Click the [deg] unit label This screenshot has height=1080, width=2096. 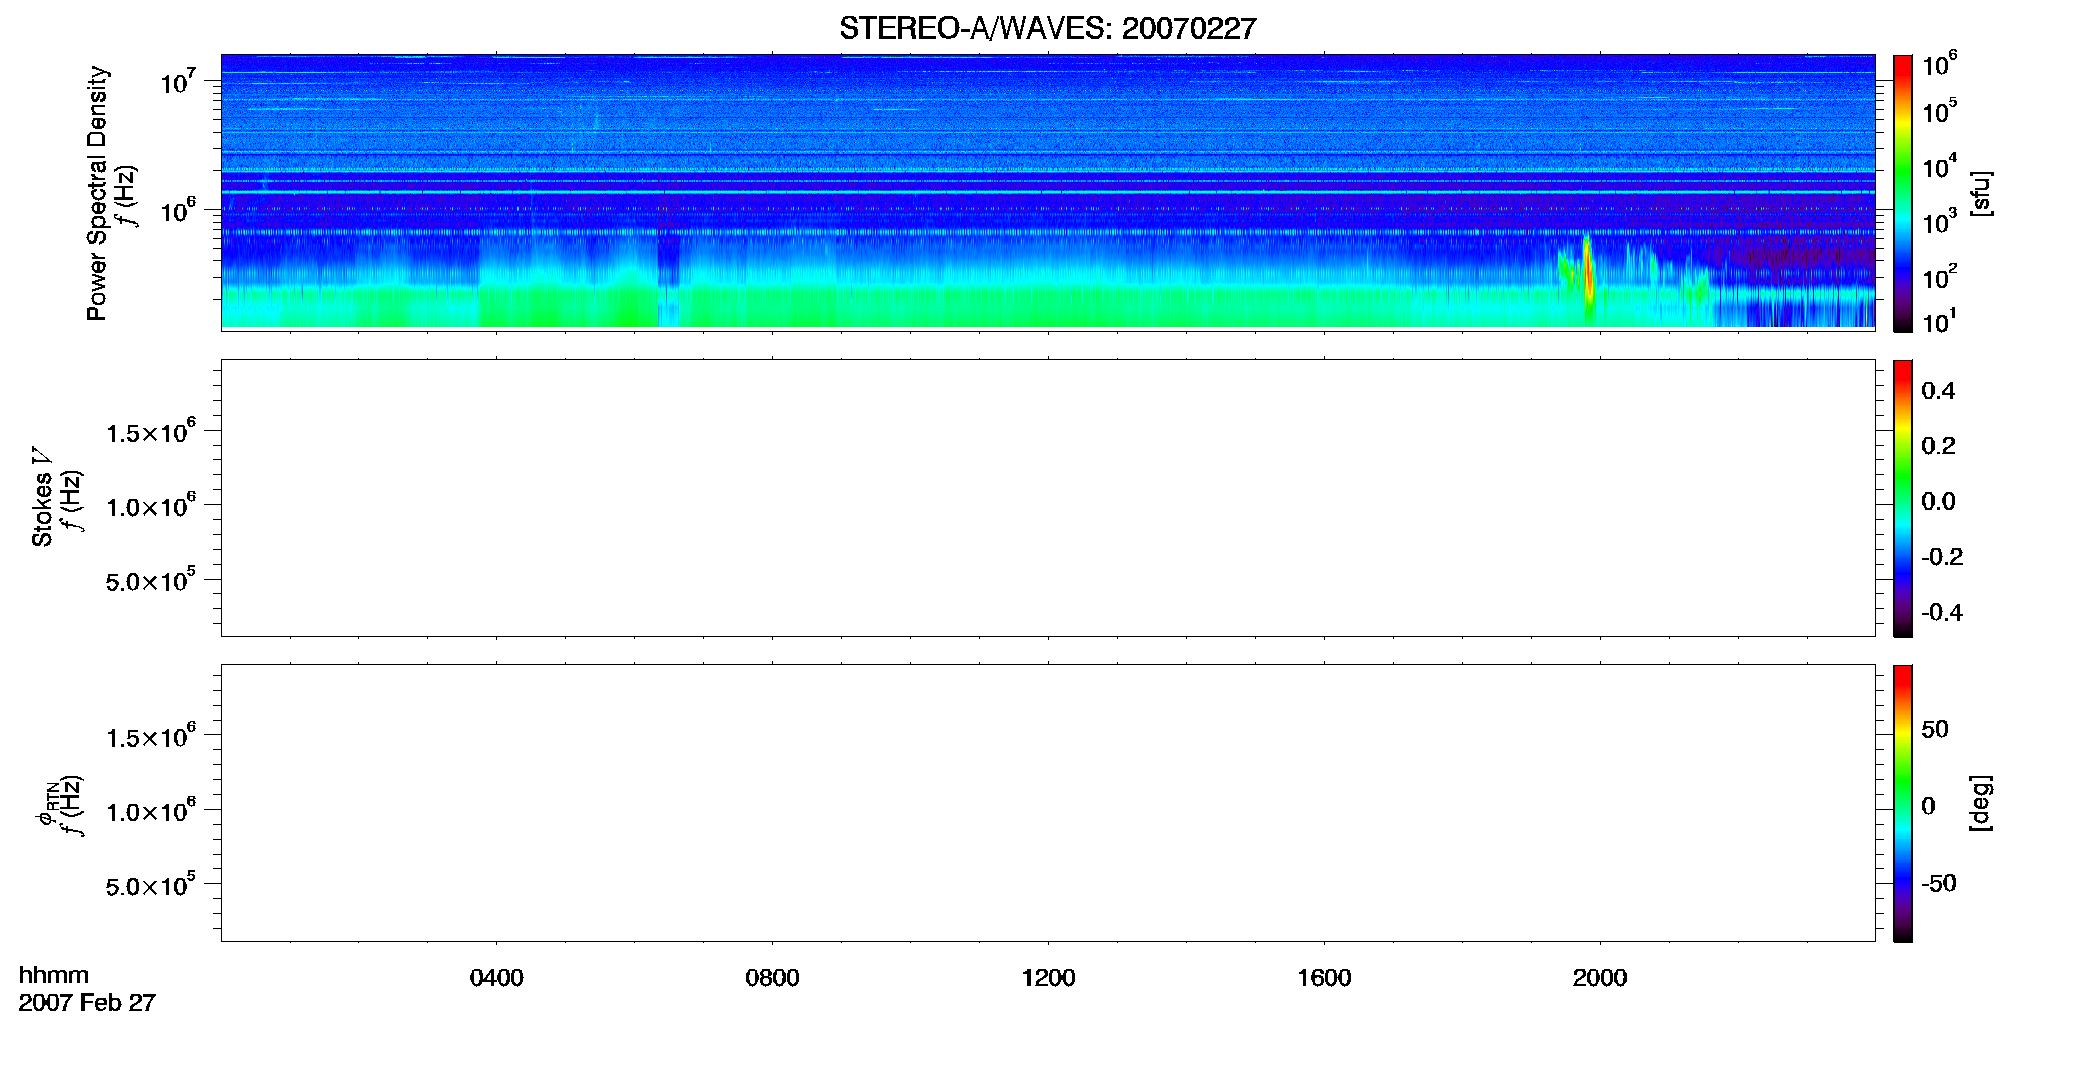pos(1980,803)
